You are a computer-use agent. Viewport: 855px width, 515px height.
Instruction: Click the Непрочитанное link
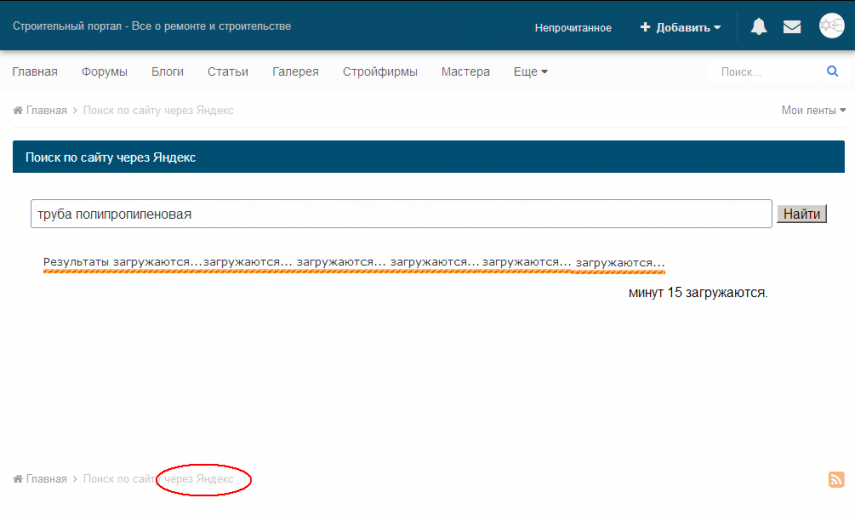(x=573, y=28)
